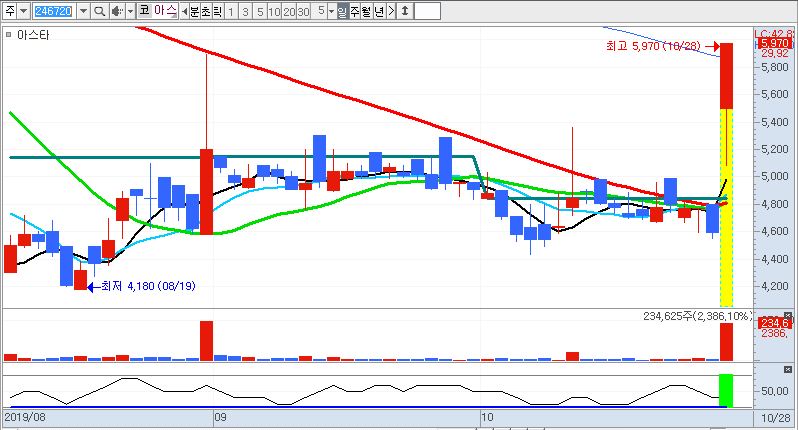Click the red 5,970 current price tag
The height and width of the screenshot is (430, 798).
(774, 44)
